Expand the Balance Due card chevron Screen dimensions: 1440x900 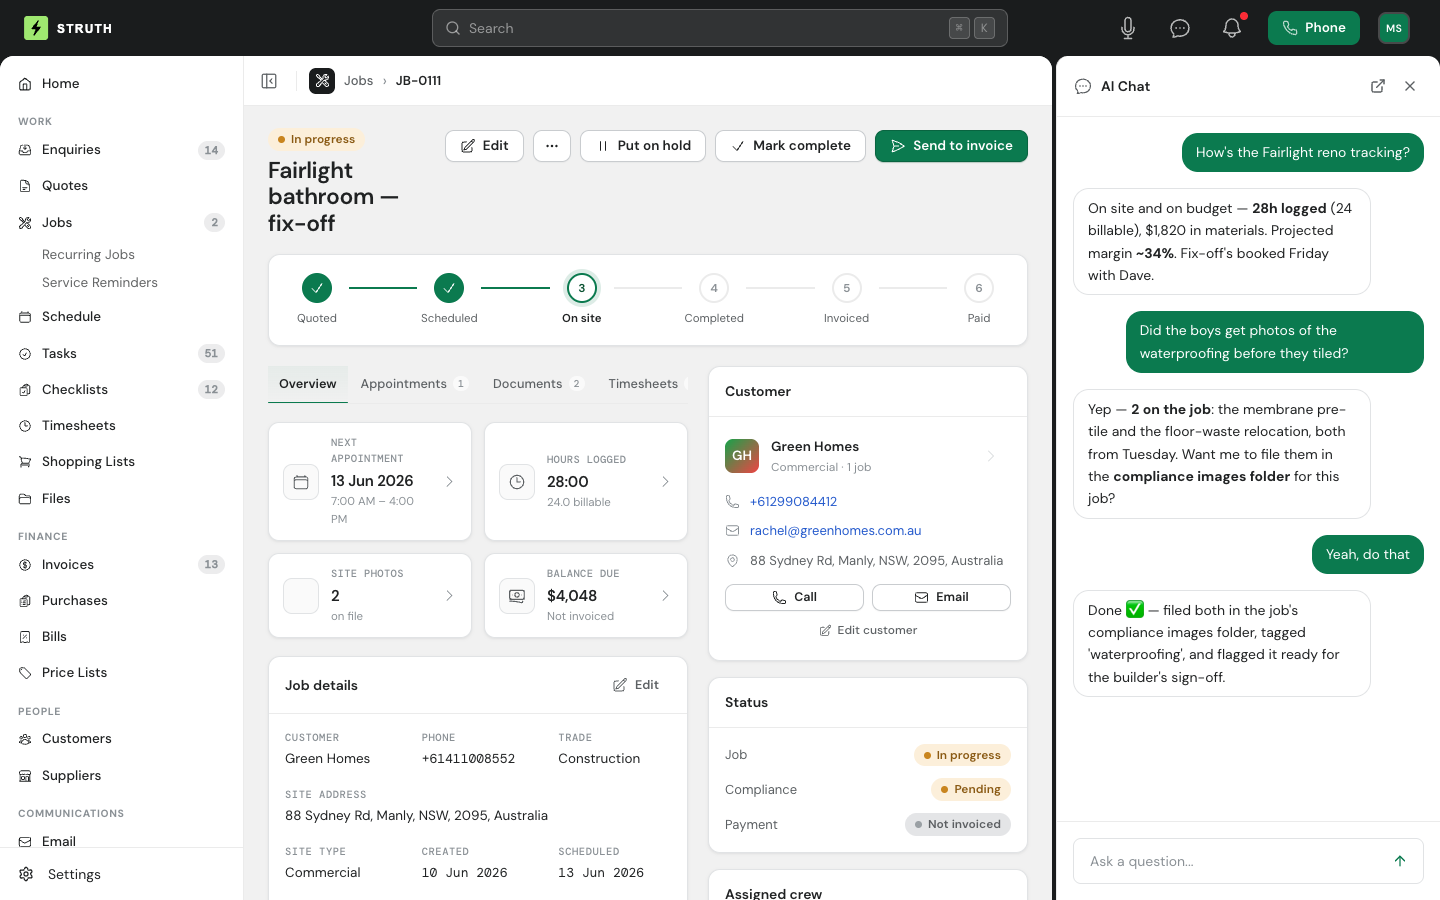[665, 596]
